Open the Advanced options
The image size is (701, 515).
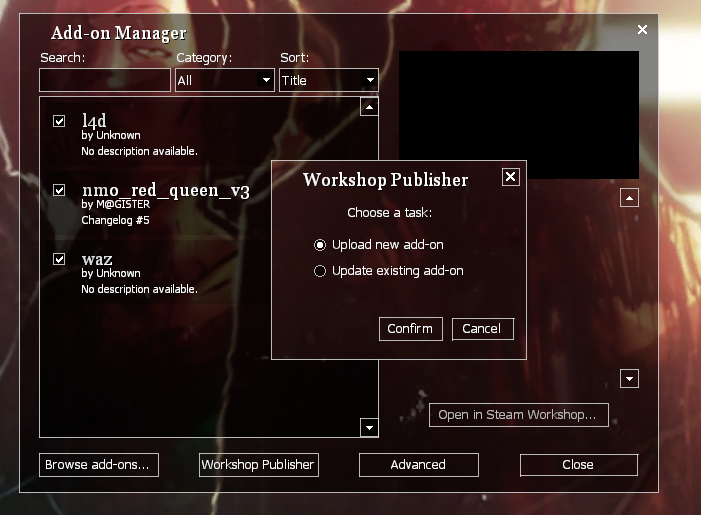click(418, 465)
